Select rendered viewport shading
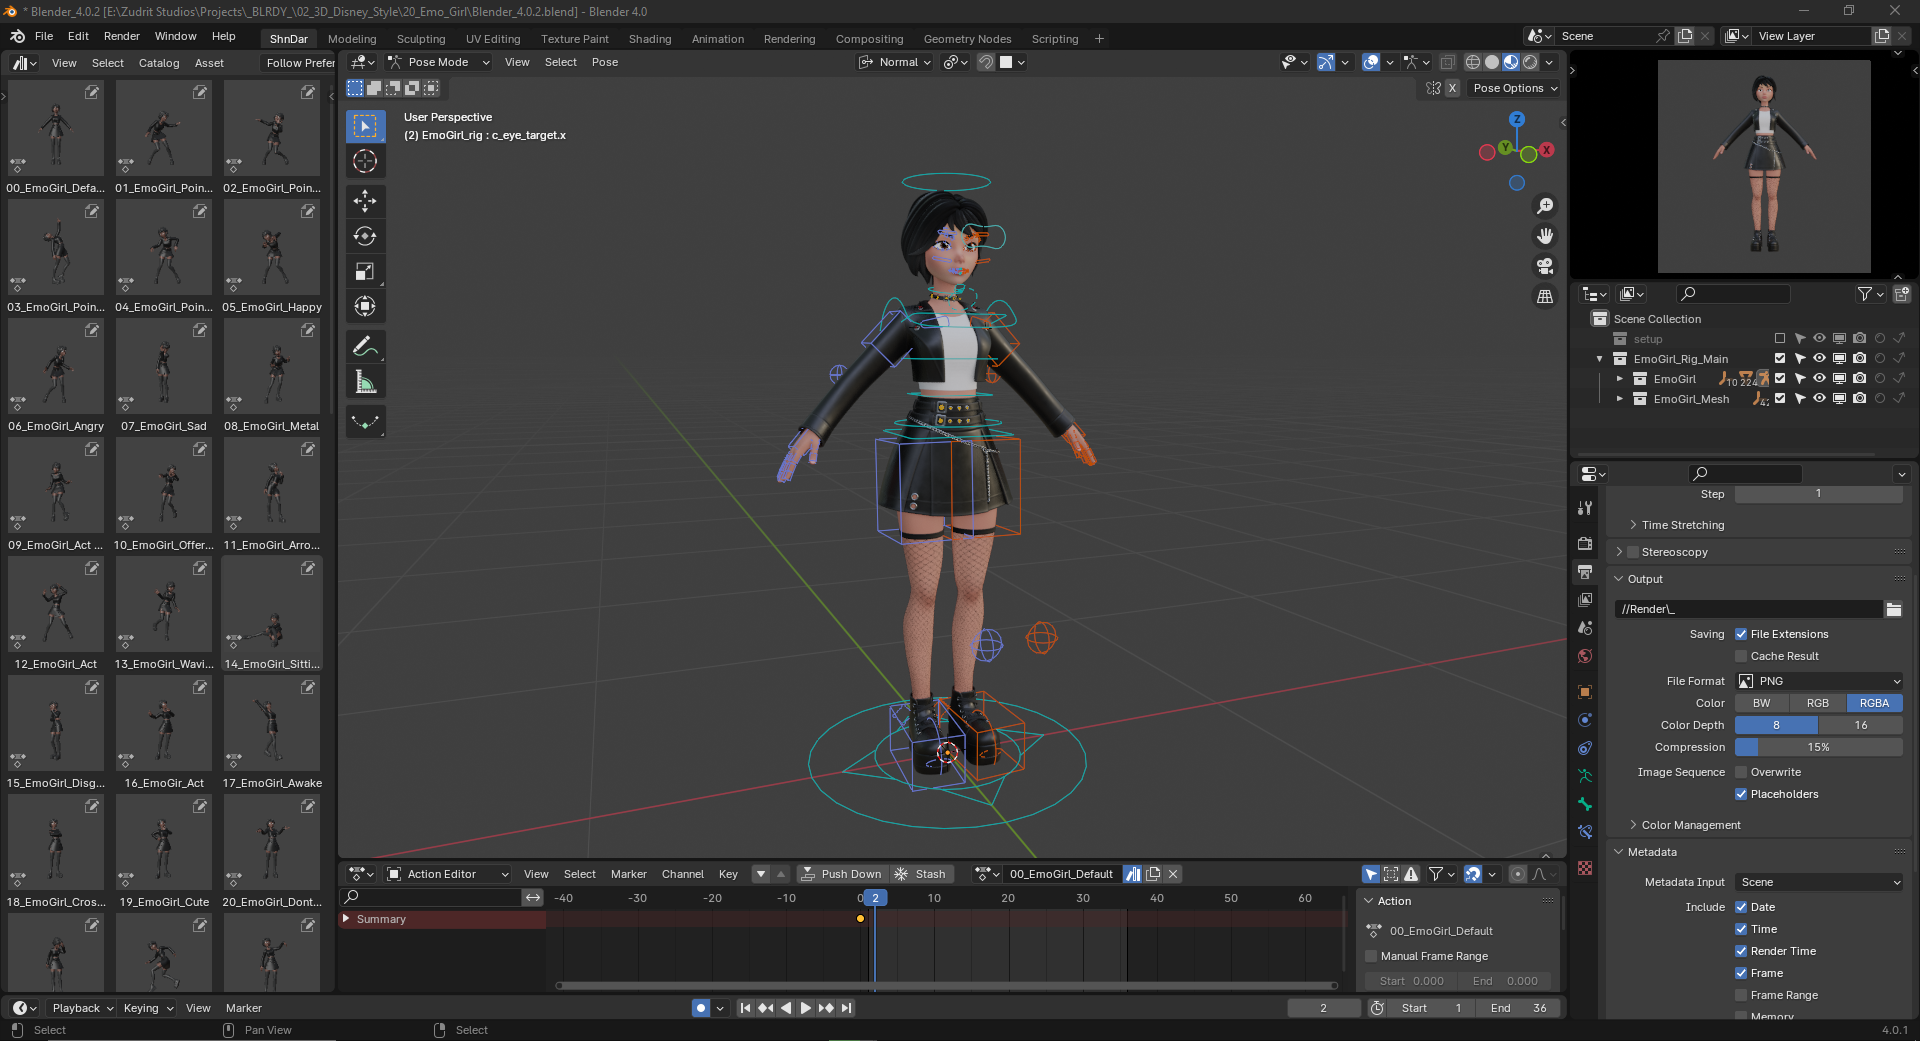 pyautogui.click(x=1530, y=62)
